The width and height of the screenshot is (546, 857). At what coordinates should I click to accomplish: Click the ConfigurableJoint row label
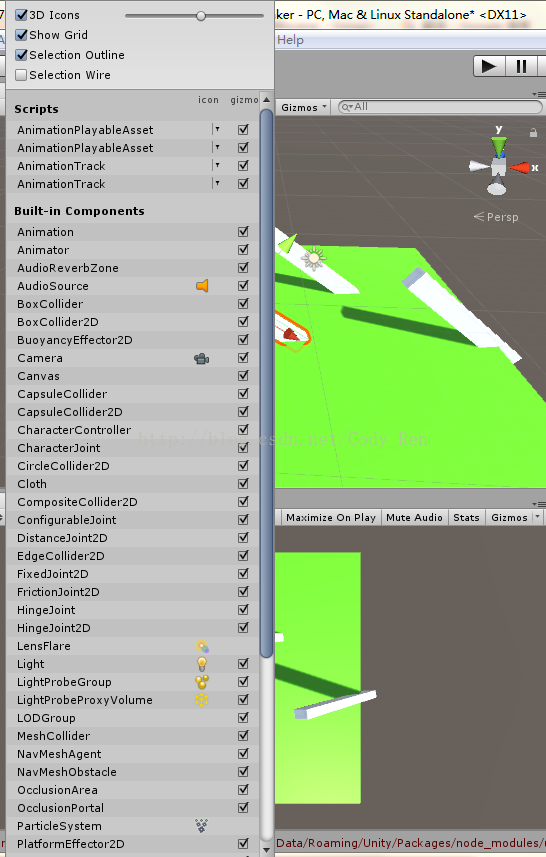(67, 520)
